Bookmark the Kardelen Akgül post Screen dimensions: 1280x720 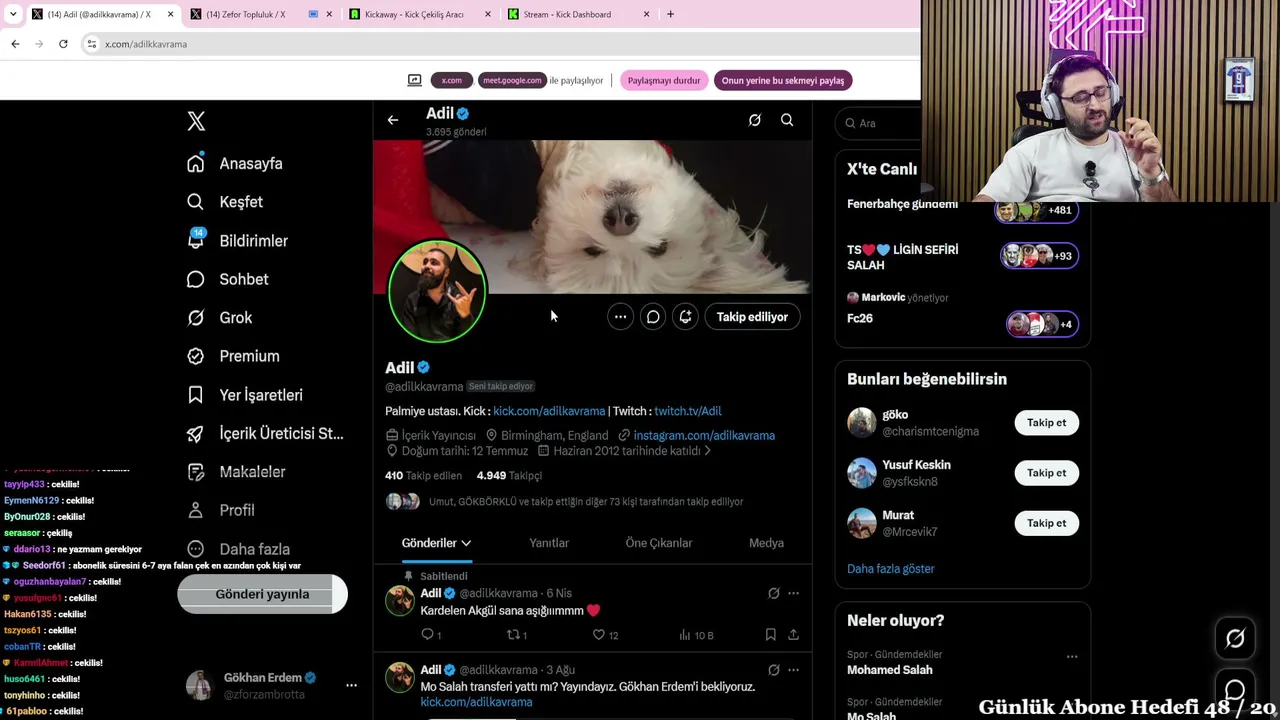[x=770, y=635]
